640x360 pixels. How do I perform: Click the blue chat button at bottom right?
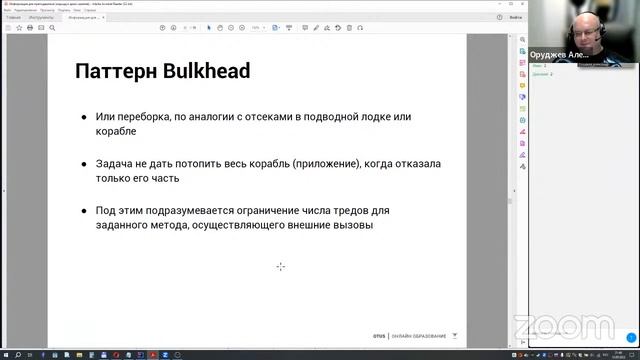tap(631, 337)
